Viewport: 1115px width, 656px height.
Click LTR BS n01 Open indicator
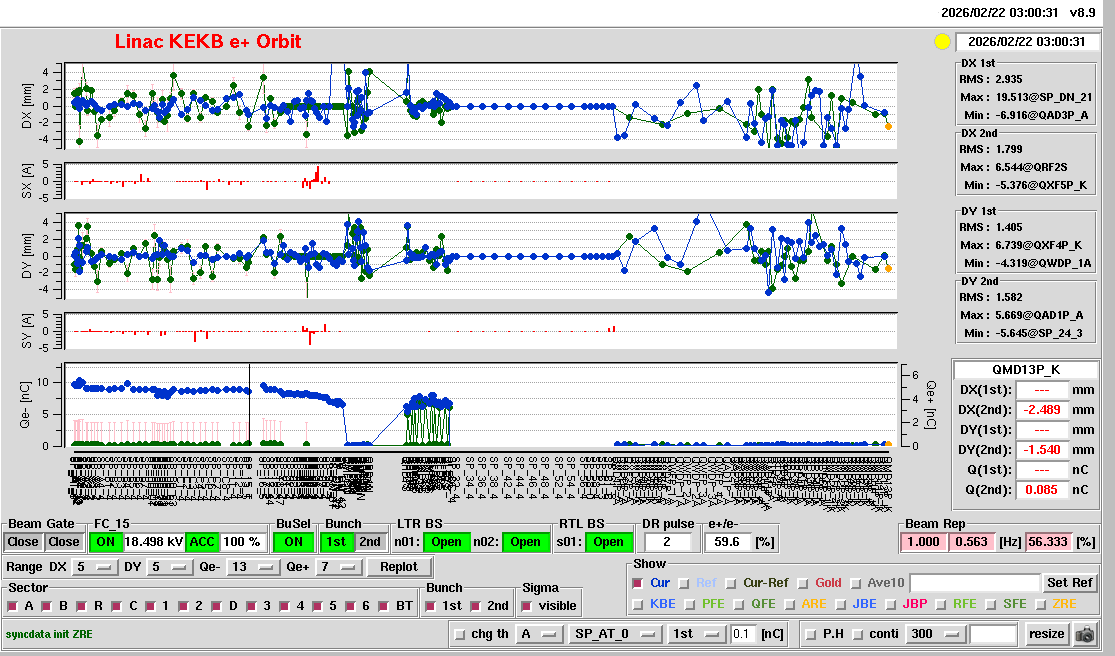pyautogui.click(x=446, y=542)
